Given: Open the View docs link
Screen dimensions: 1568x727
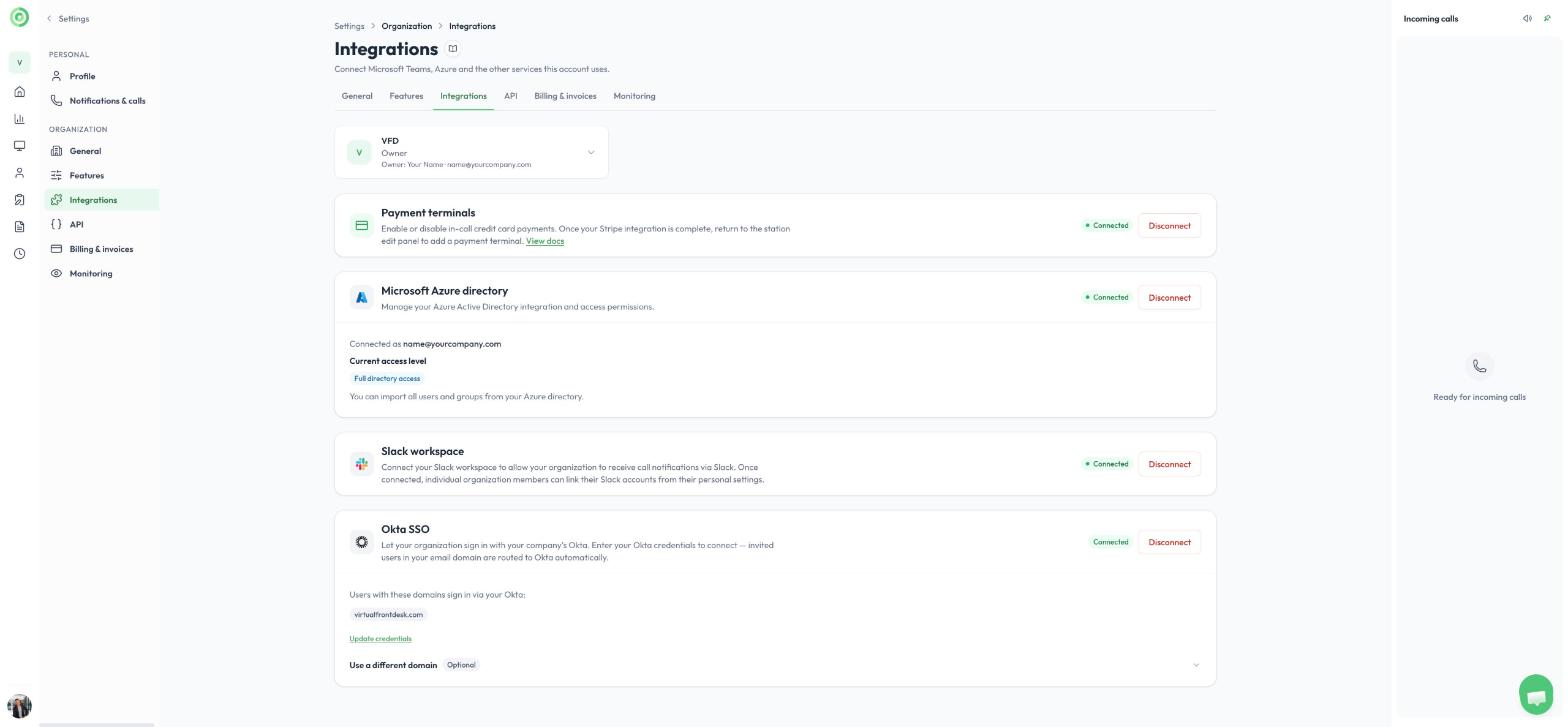Looking at the screenshot, I should pos(545,241).
